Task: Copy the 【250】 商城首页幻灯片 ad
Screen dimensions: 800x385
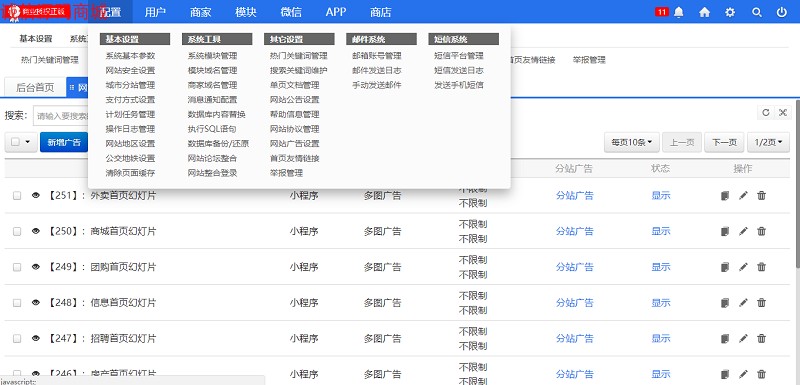Action: 725,231
